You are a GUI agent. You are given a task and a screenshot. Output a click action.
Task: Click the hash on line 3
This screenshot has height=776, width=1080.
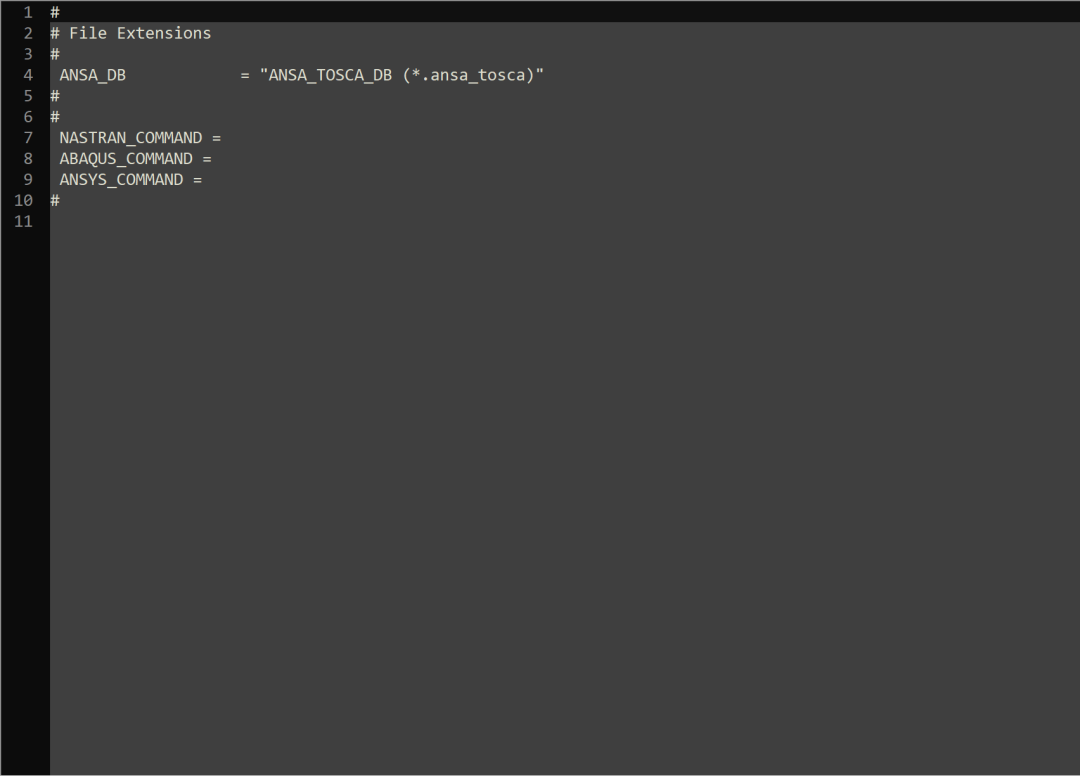click(55, 54)
